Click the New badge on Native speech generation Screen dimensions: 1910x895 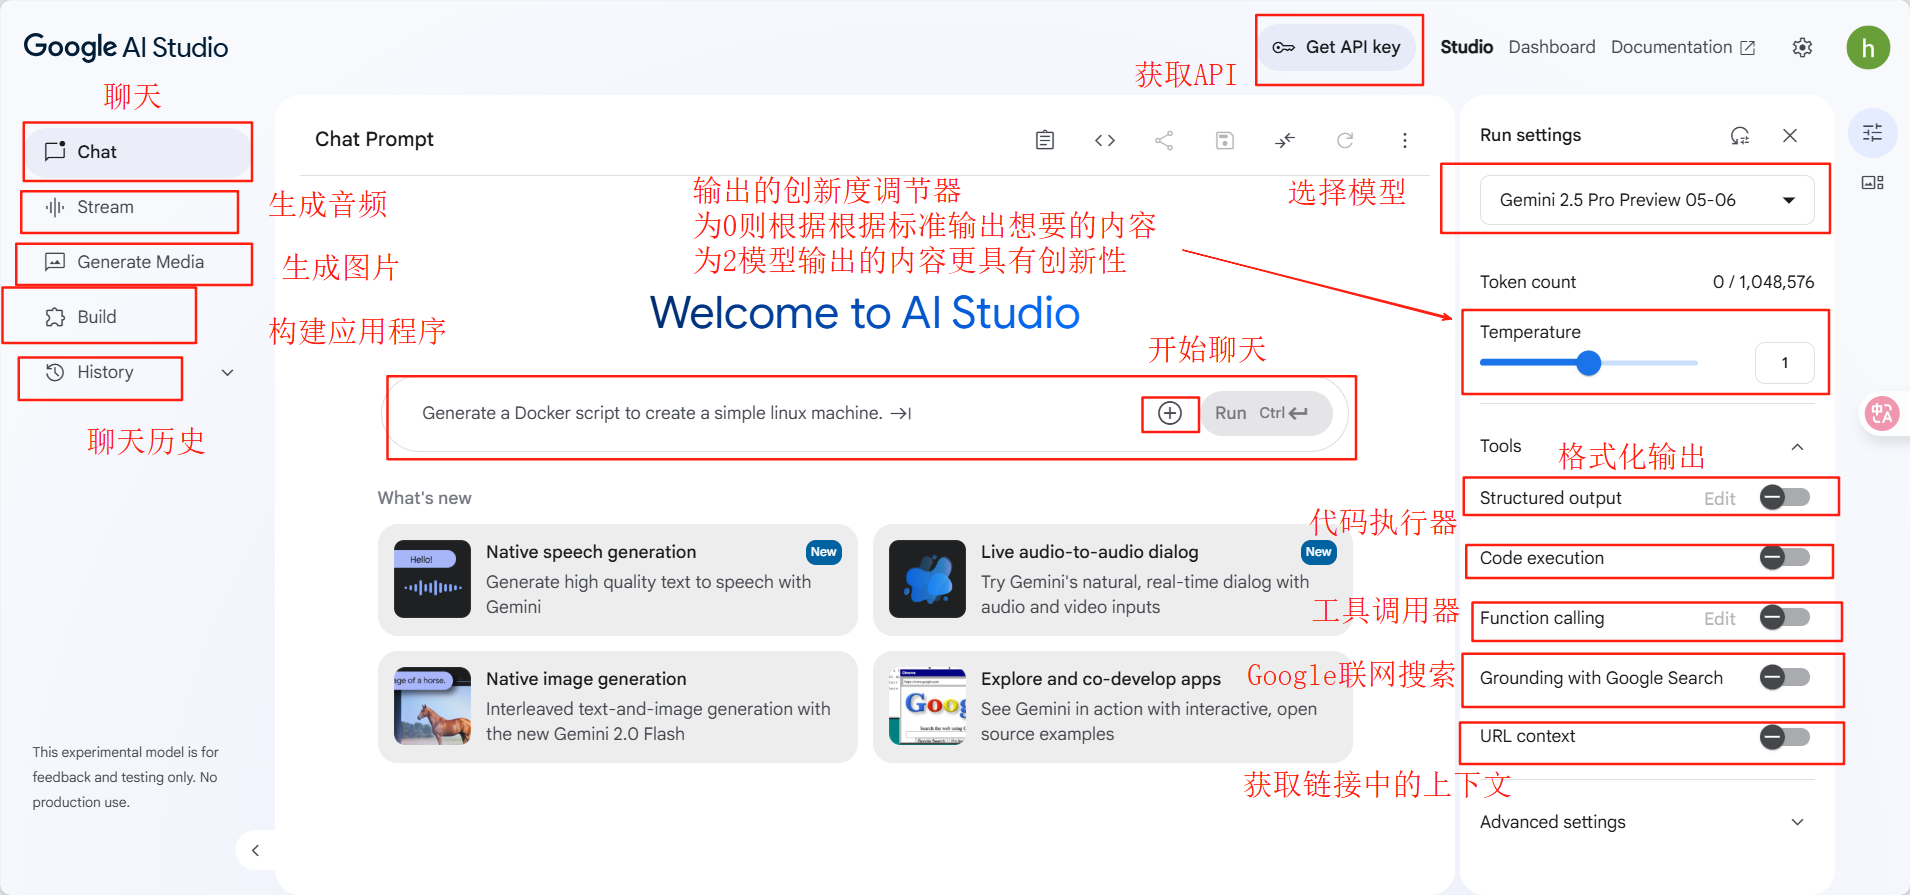pos(824,552)
